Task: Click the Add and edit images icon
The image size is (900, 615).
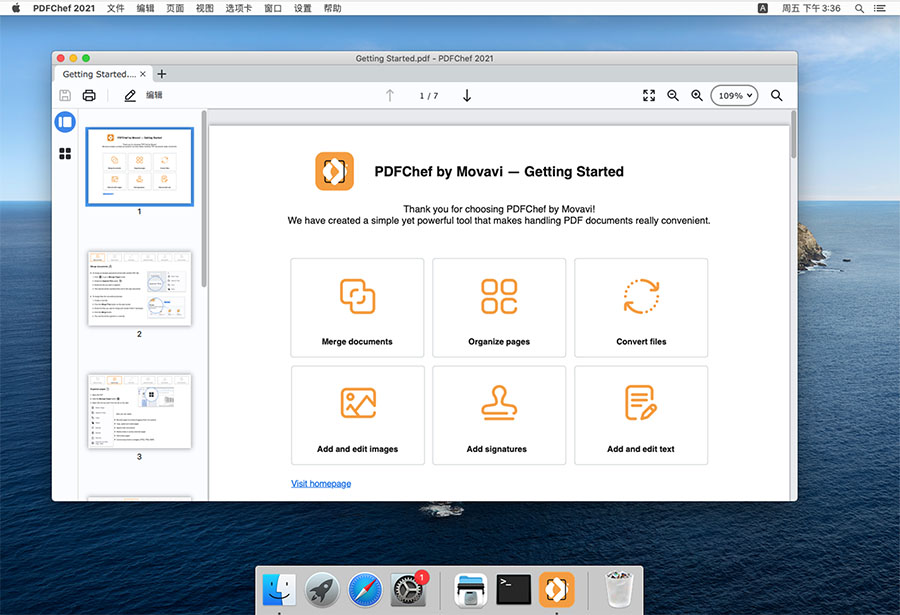Action: [358, 403]
